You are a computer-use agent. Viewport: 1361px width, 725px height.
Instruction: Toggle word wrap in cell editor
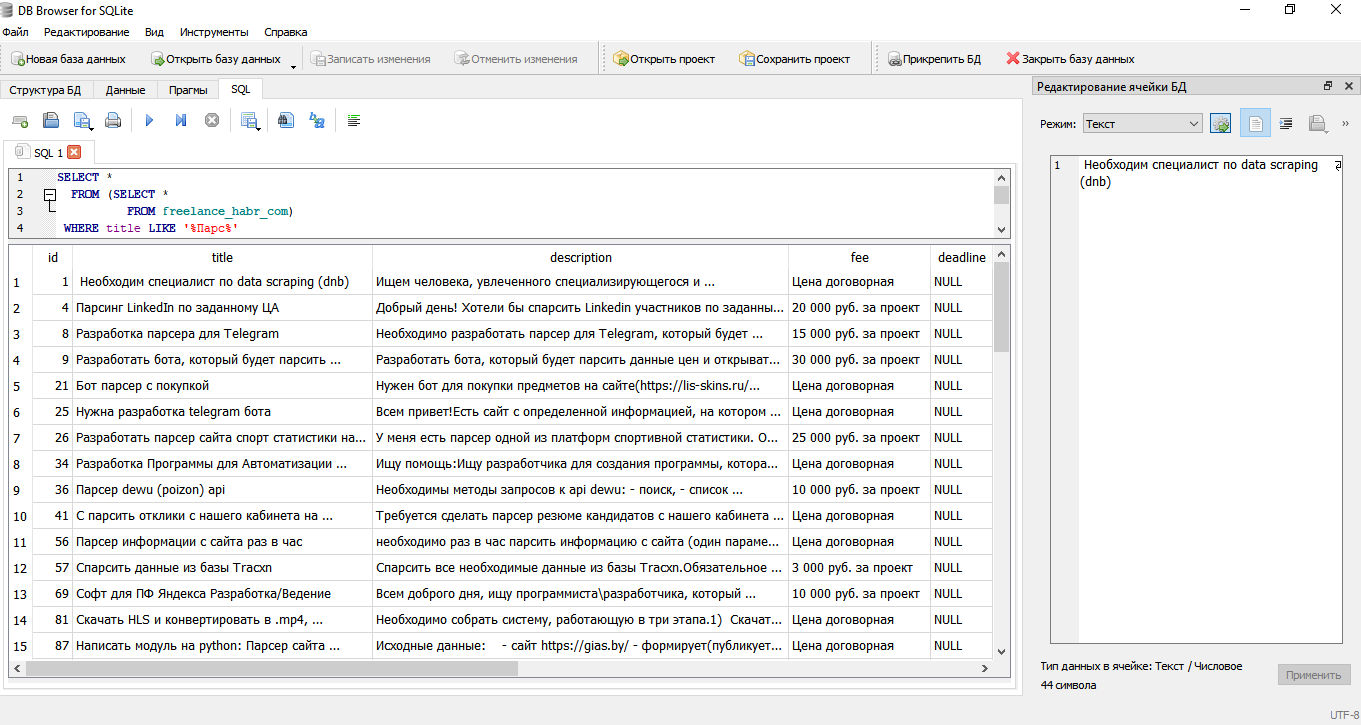(1285, 122)
